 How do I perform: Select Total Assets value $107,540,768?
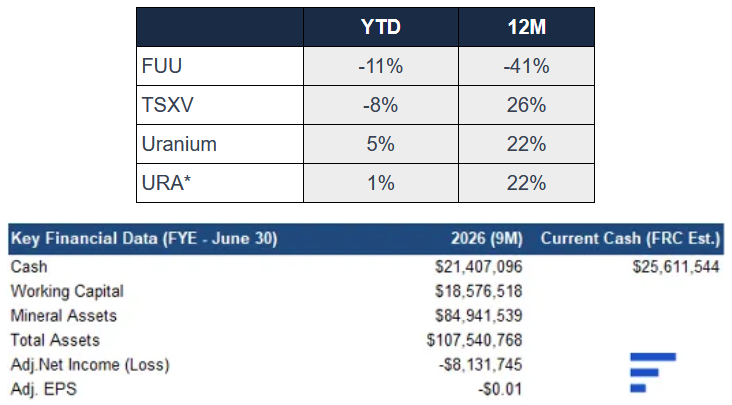click(474, 340)
